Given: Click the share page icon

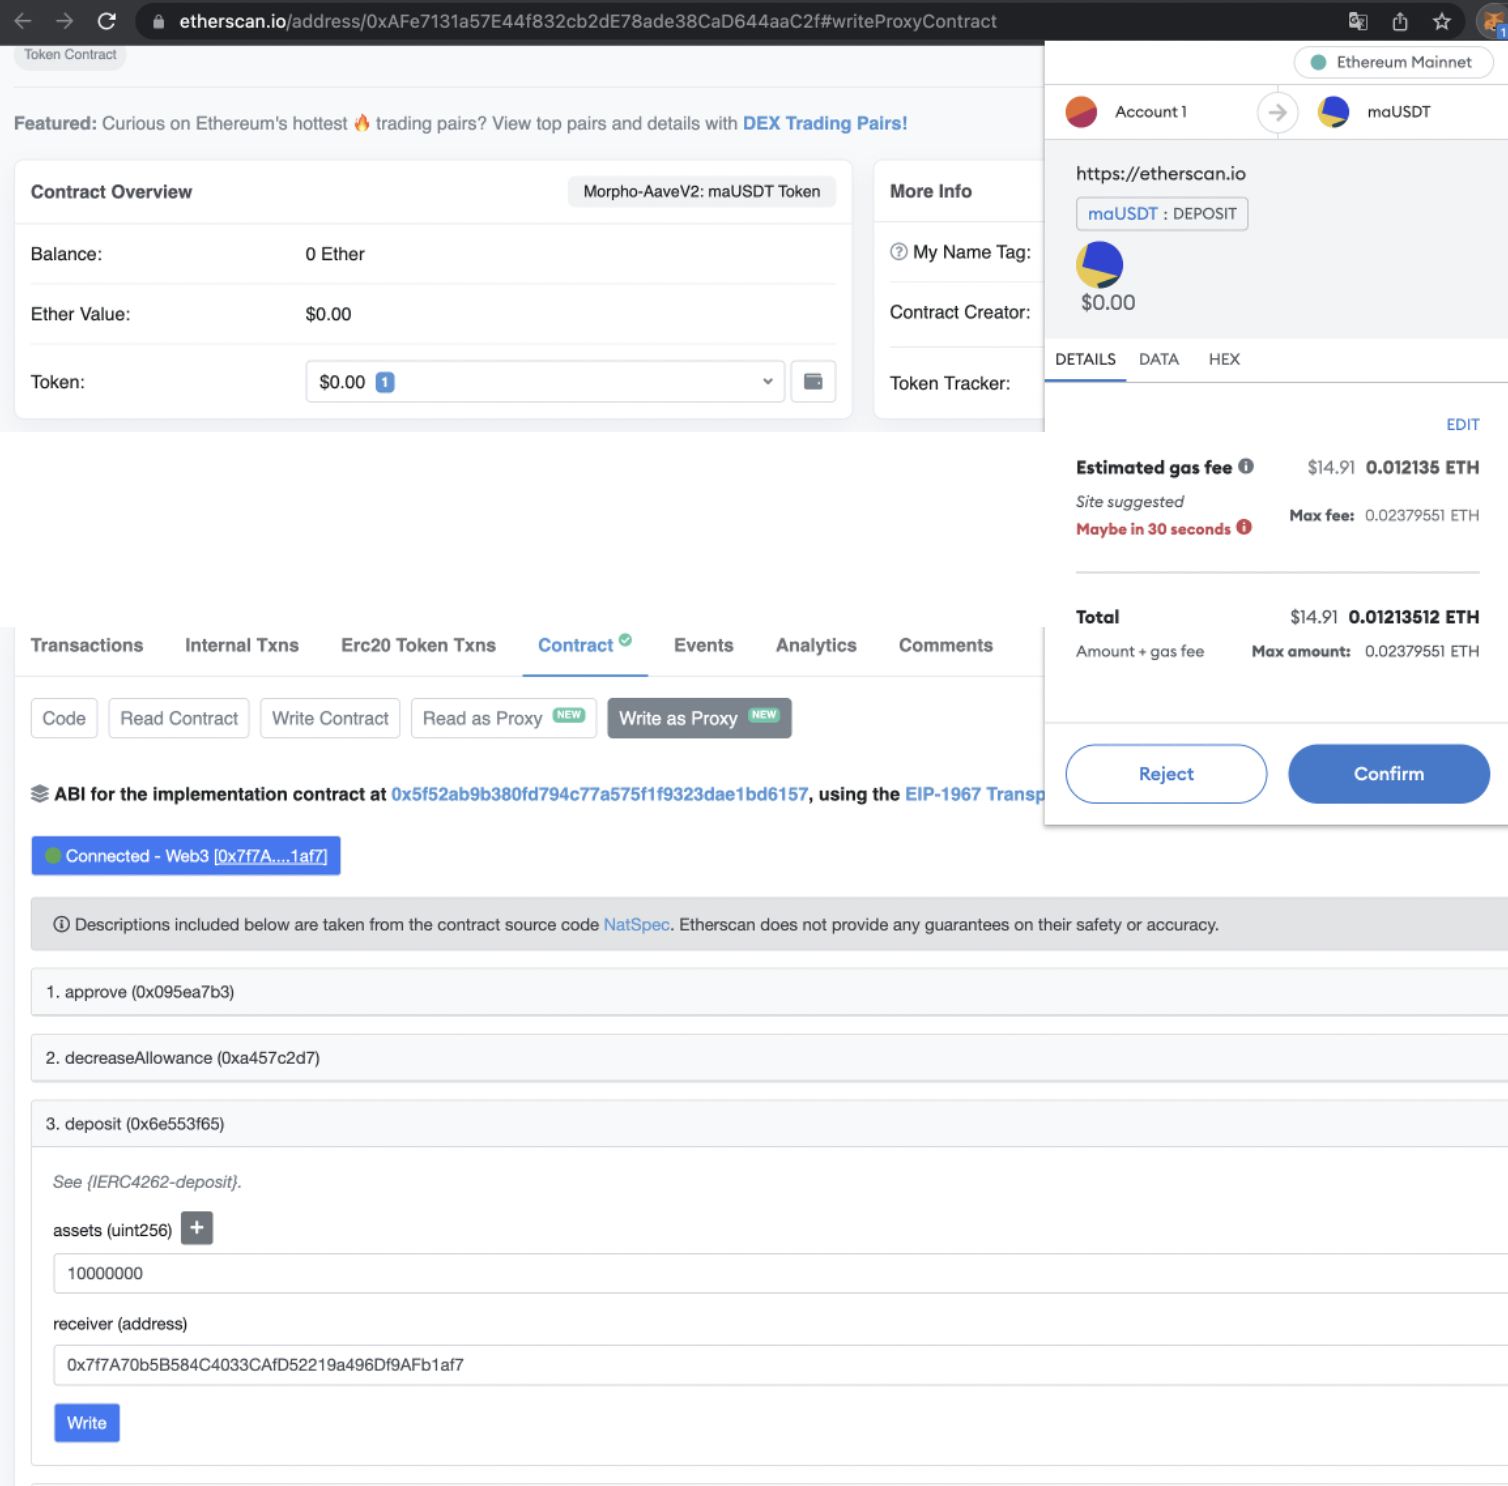Looking at the screenshot, I should point(1399,21).
